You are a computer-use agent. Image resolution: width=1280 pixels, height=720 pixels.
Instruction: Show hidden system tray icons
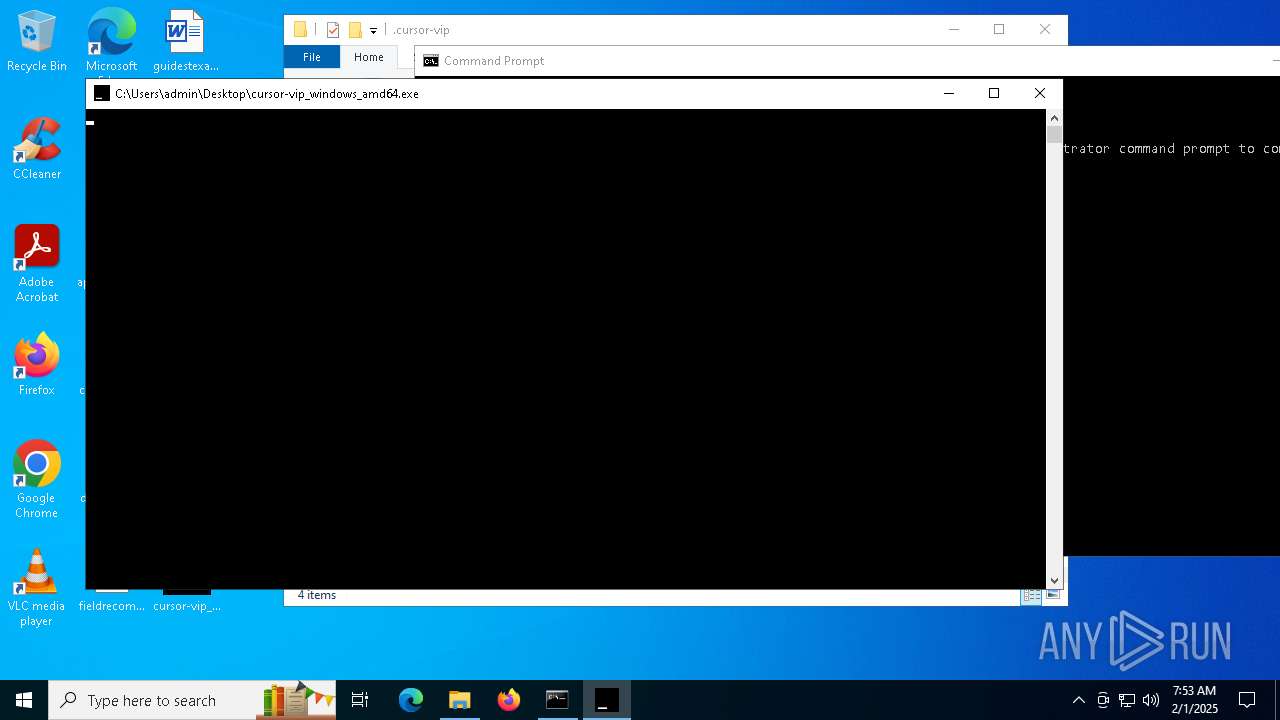(1078, 700)
